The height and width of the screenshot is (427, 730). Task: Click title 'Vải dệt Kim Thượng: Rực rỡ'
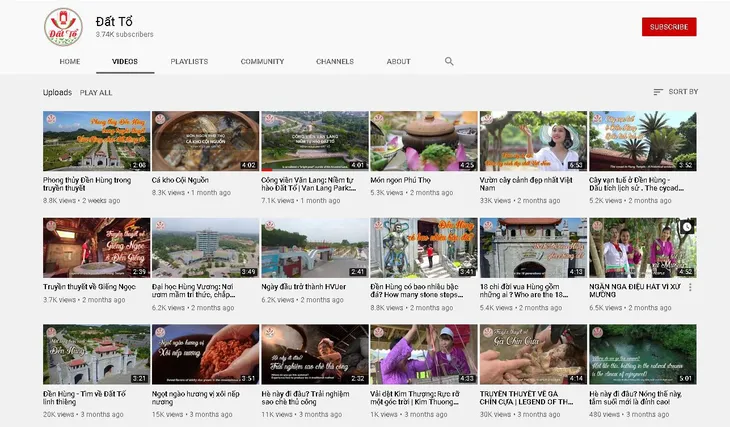(x=415, y=398)
